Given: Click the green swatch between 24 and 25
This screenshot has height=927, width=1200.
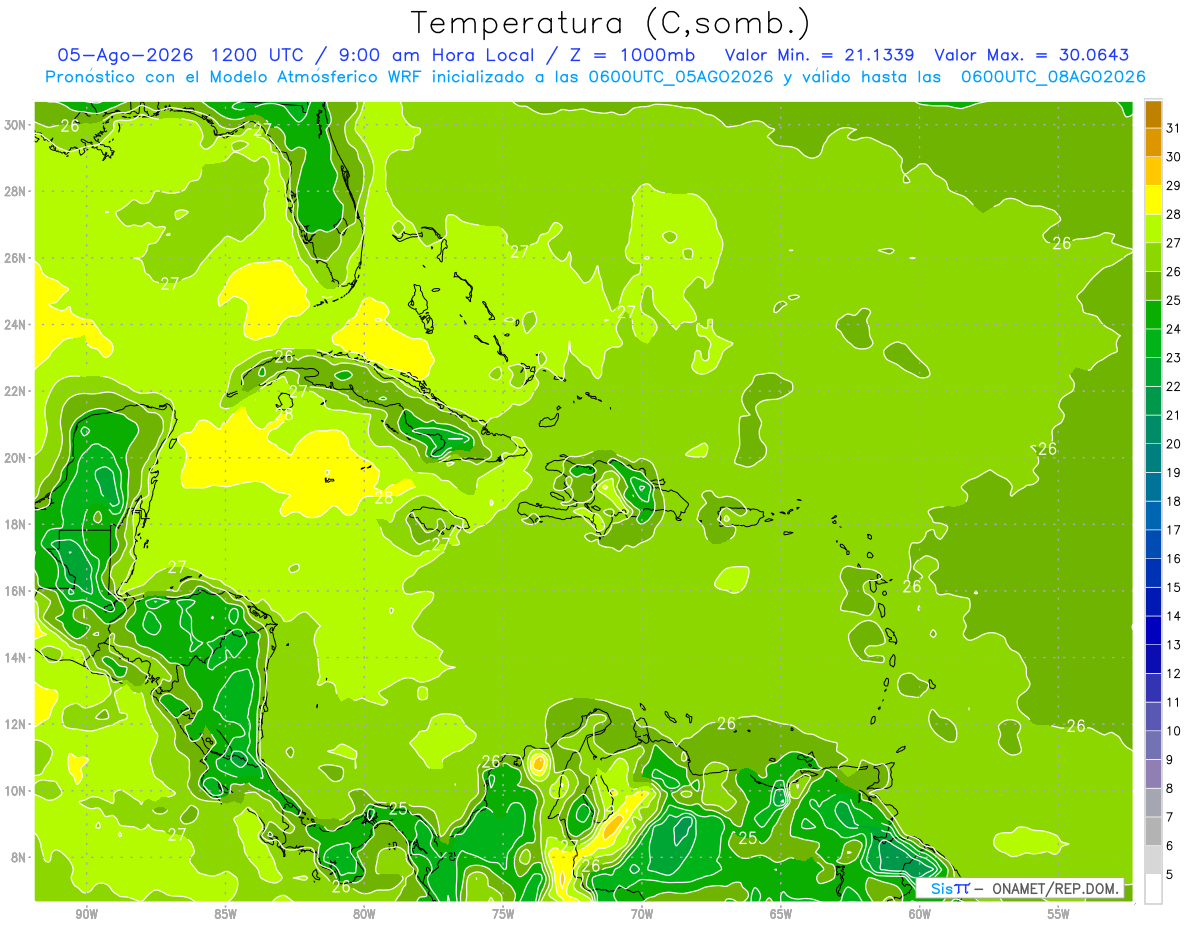Looking at the screenshot, I should [1153, 314].
